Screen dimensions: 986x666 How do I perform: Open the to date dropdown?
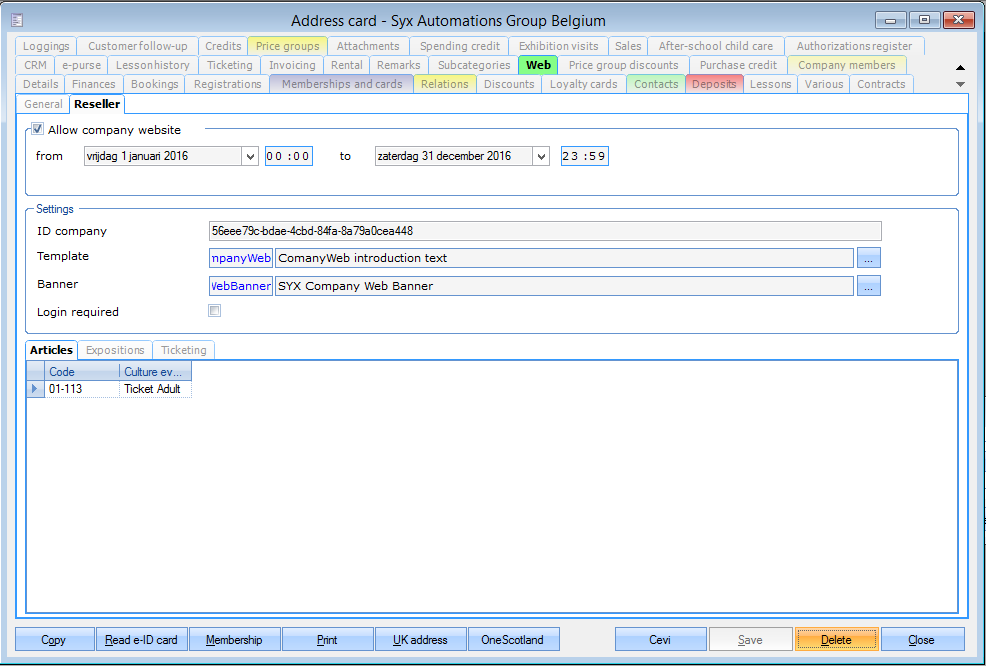pos(541,156)
